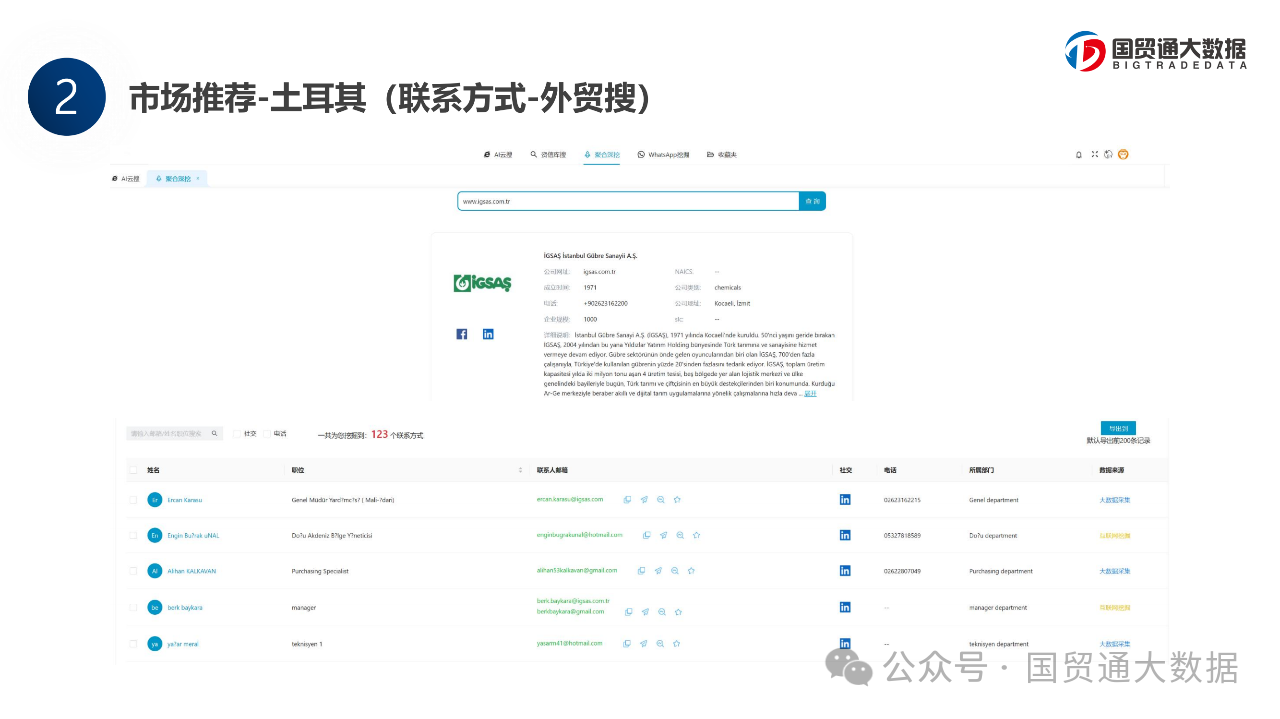Toggle fullscreen with the expand icon

(1094, 155)
